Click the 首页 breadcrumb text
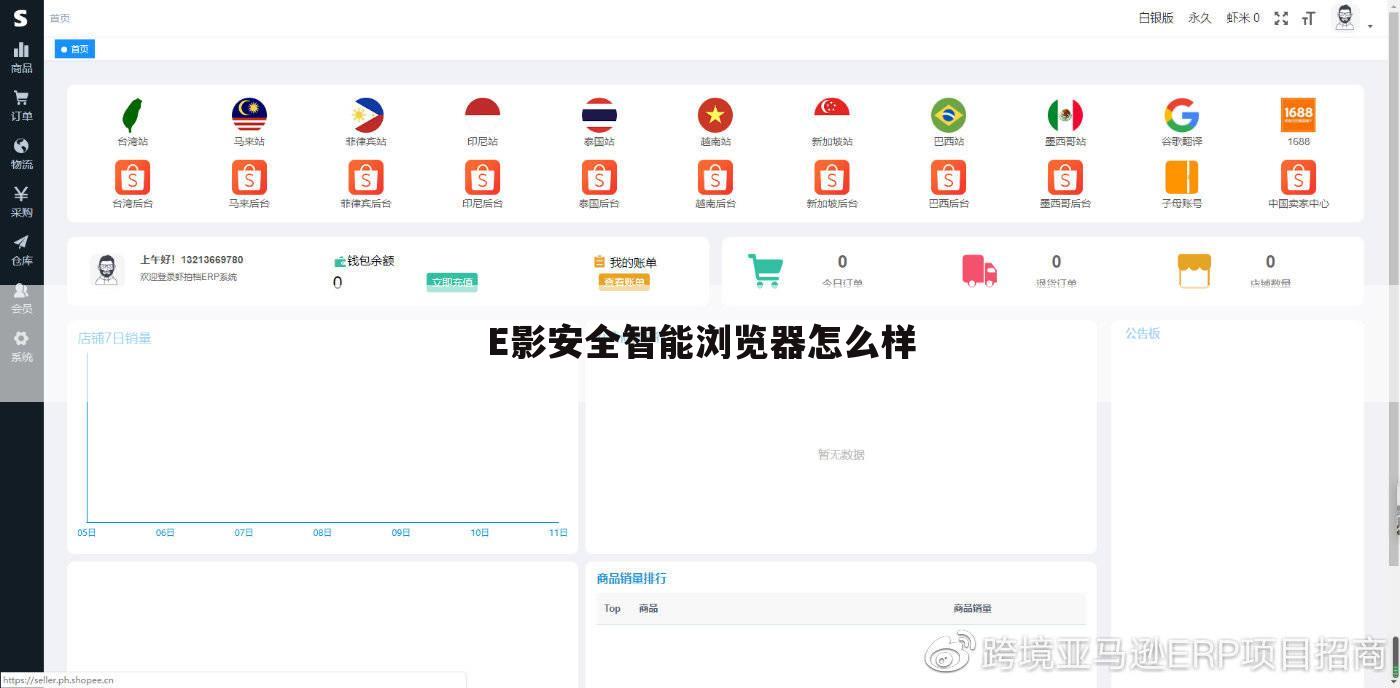The image size is (1400, 688). [x=60, y=18]
